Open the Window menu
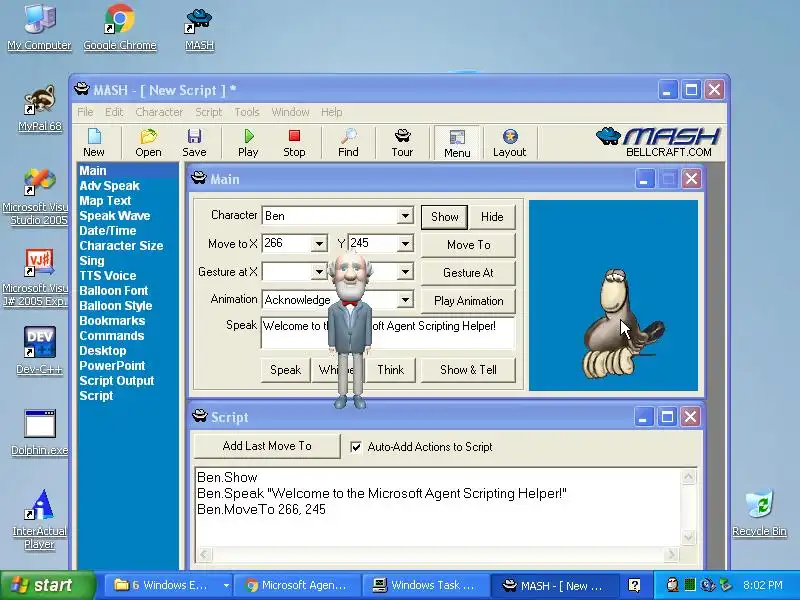 (290, 112)
